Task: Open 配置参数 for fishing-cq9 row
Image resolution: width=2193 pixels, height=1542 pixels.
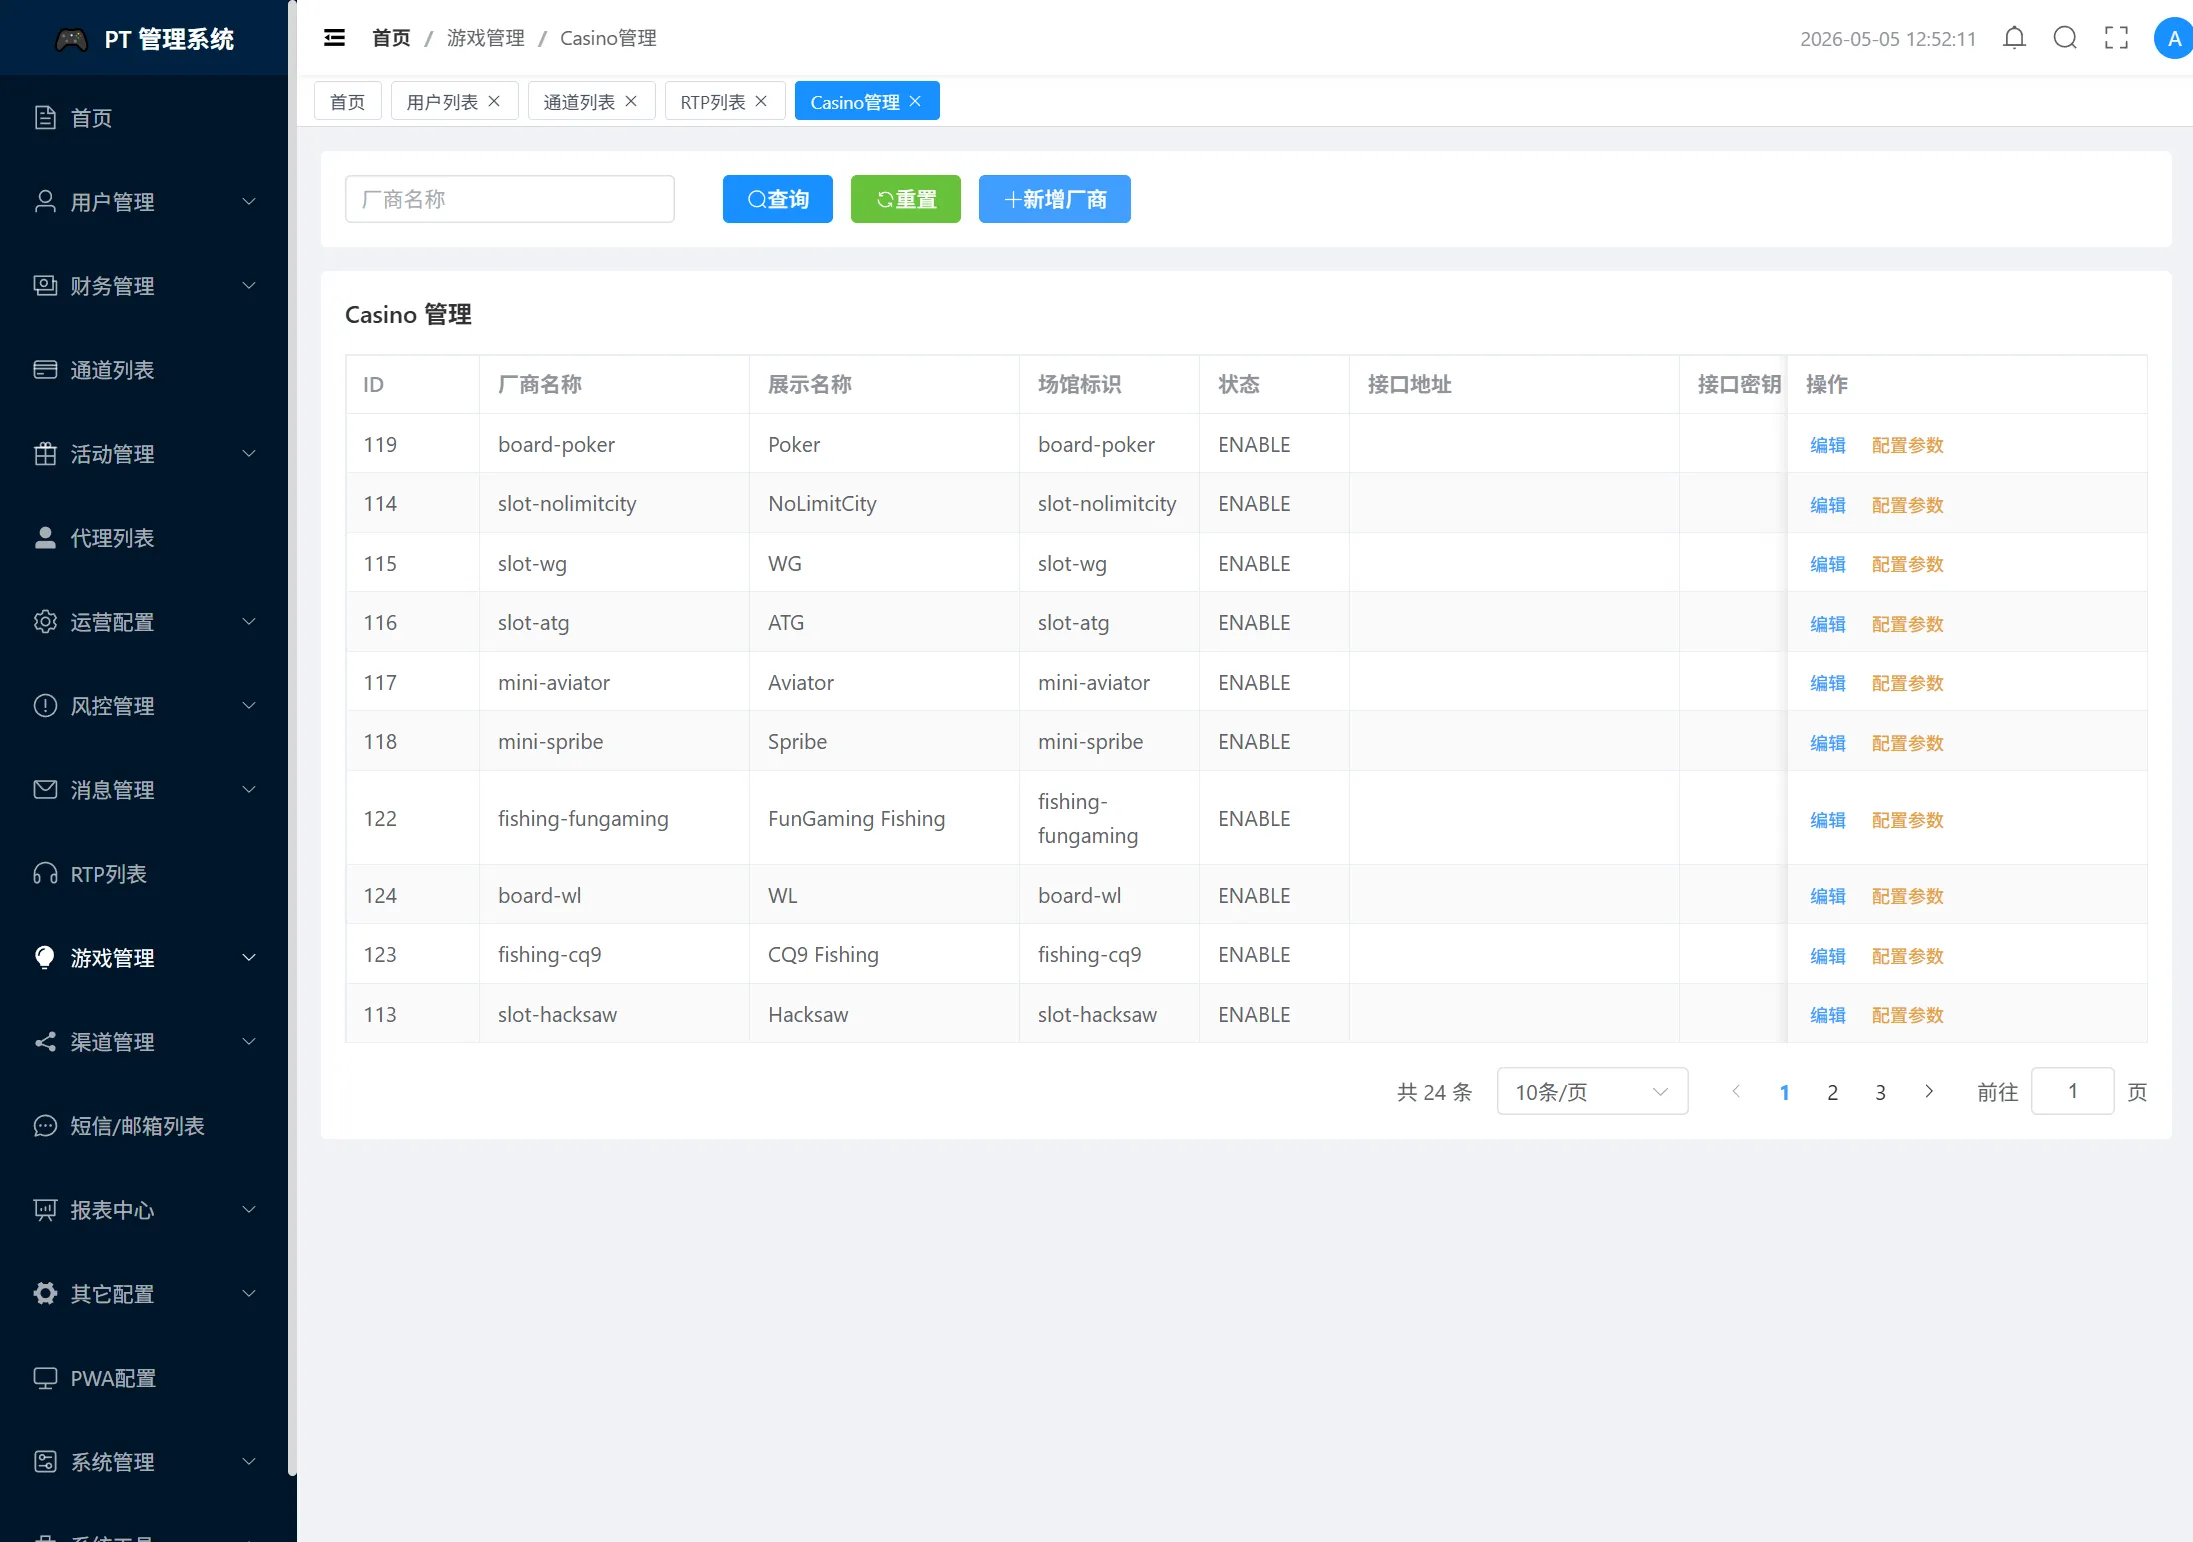Action: [x=1907, y=956]
